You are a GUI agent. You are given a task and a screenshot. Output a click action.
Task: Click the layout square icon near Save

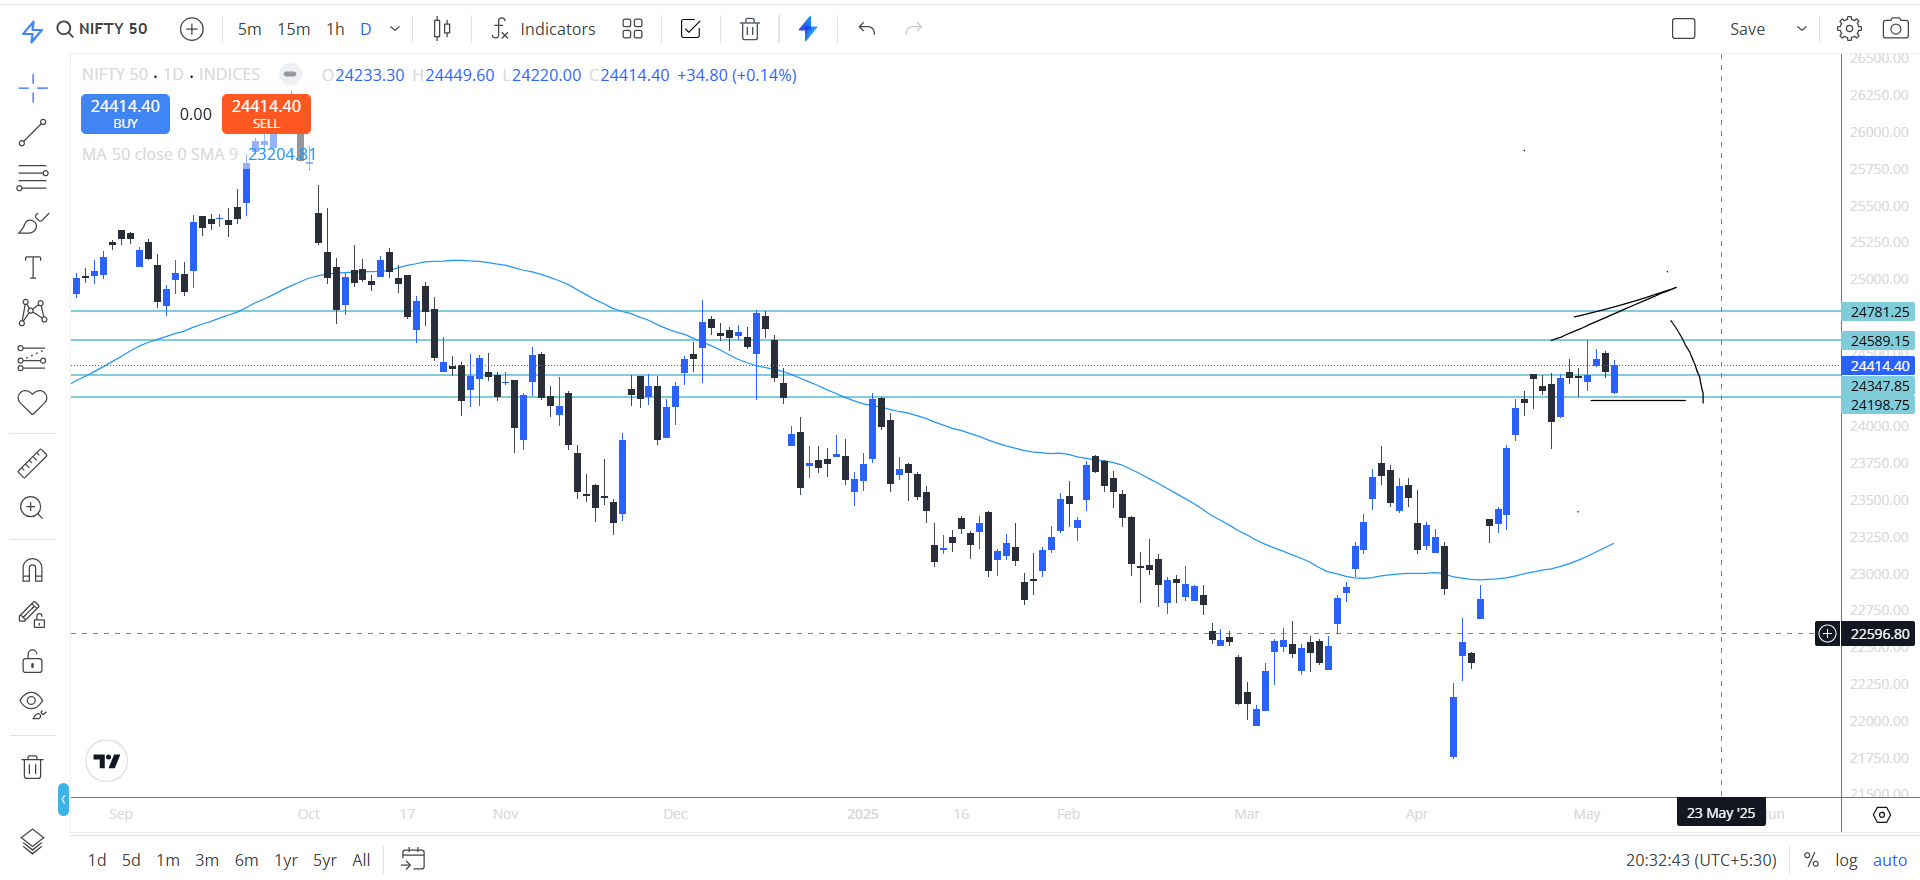tap(1684, 29)
